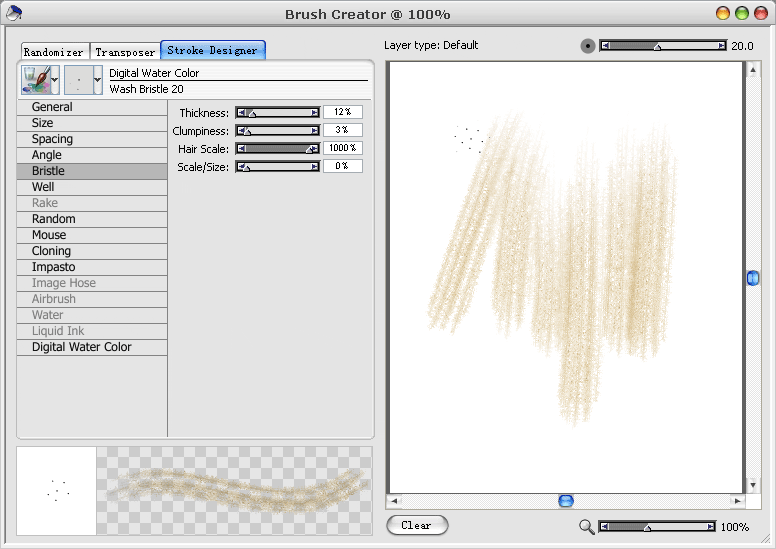Open the Well settings section
Screen dimensions: 776x549
pyautogui.click(x=92, y=187)
